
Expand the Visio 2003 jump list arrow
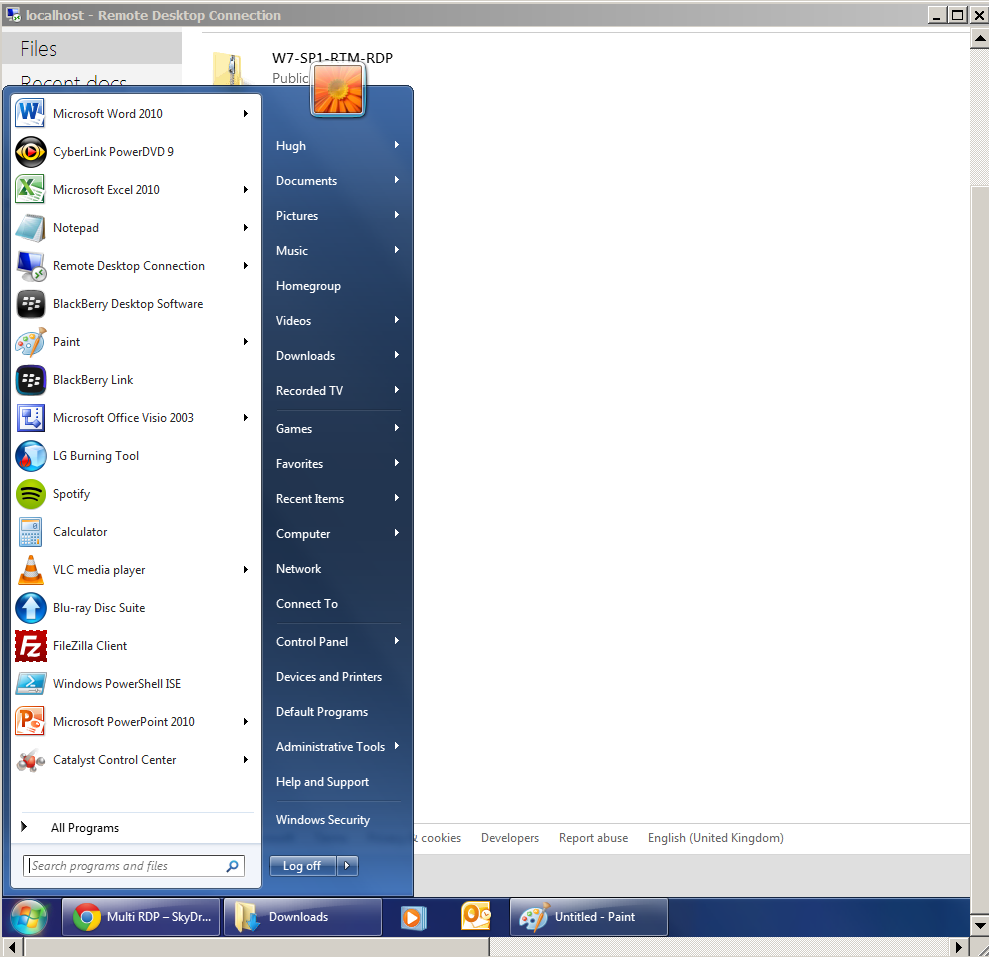pyautogui.click(x=245, y=418)
